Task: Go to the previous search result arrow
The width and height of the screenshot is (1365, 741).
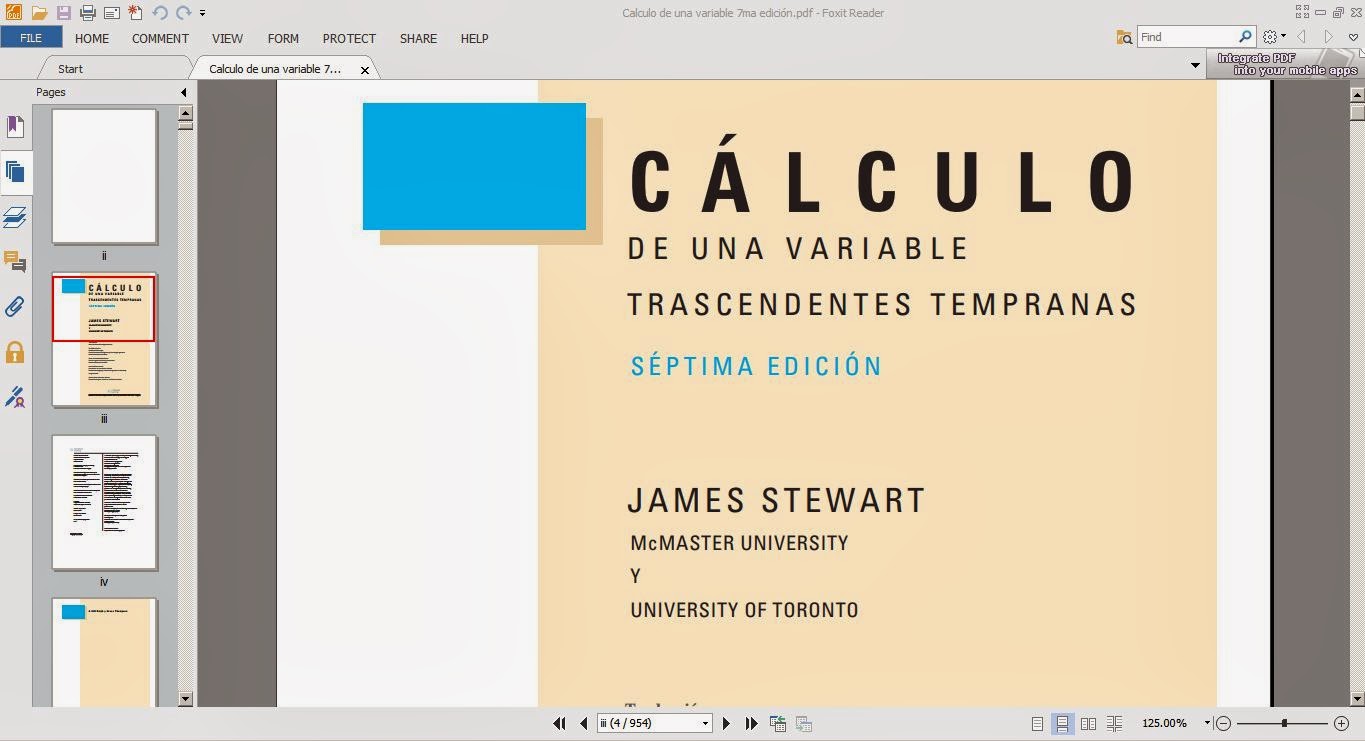Action: (1302, 37)
